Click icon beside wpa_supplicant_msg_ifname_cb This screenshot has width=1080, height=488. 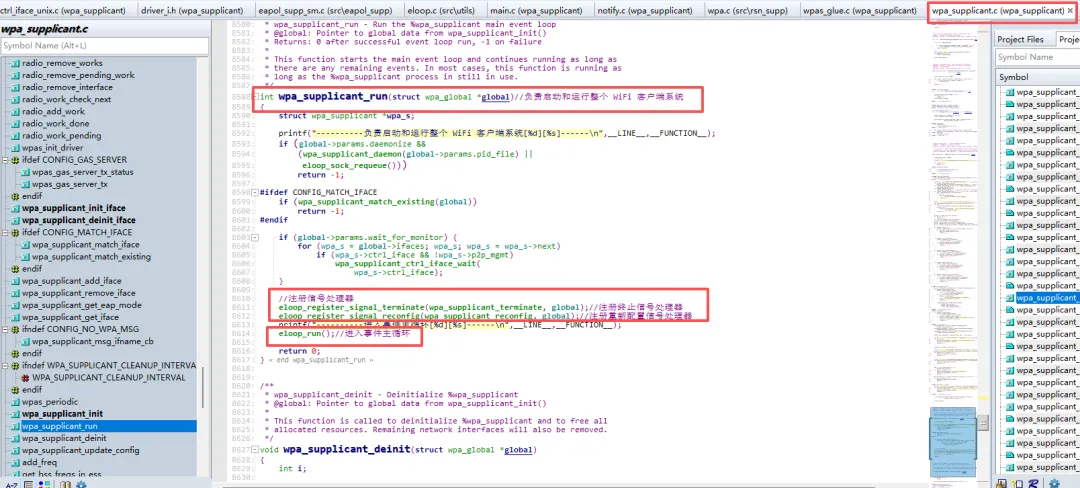click(x=25, y=341)
